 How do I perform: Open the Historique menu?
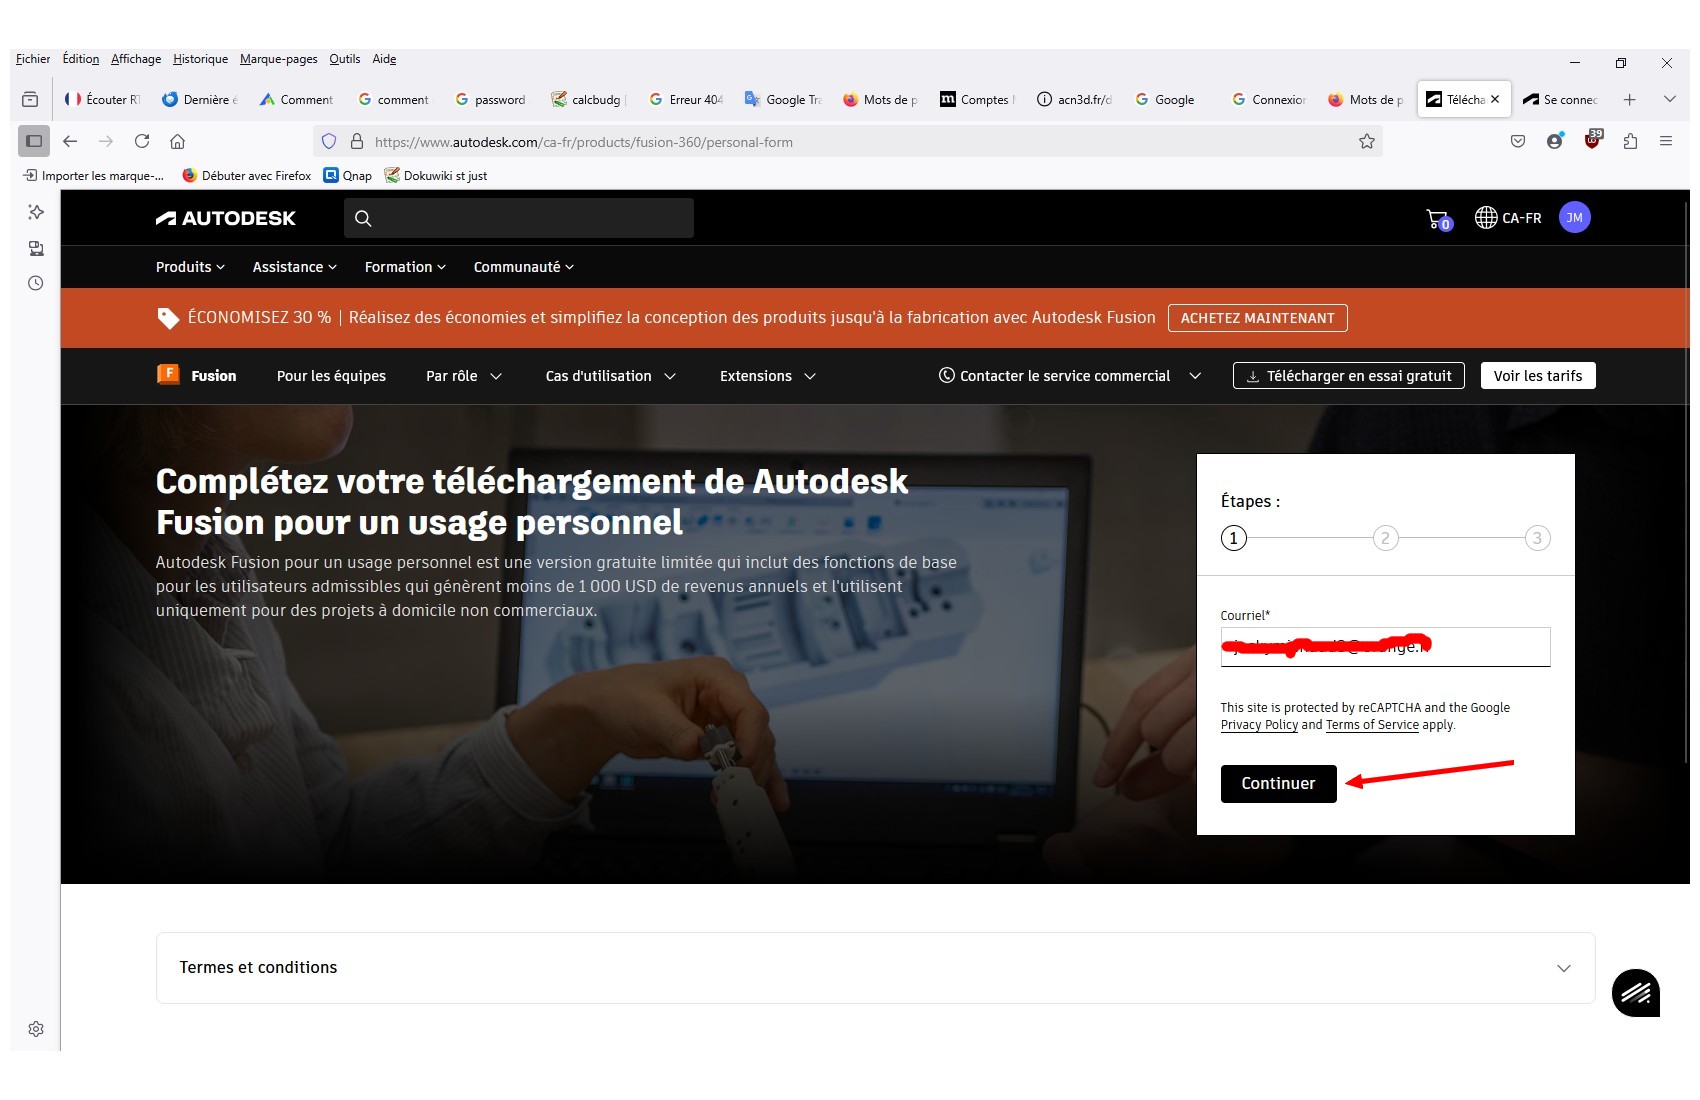tap(200, 59)
